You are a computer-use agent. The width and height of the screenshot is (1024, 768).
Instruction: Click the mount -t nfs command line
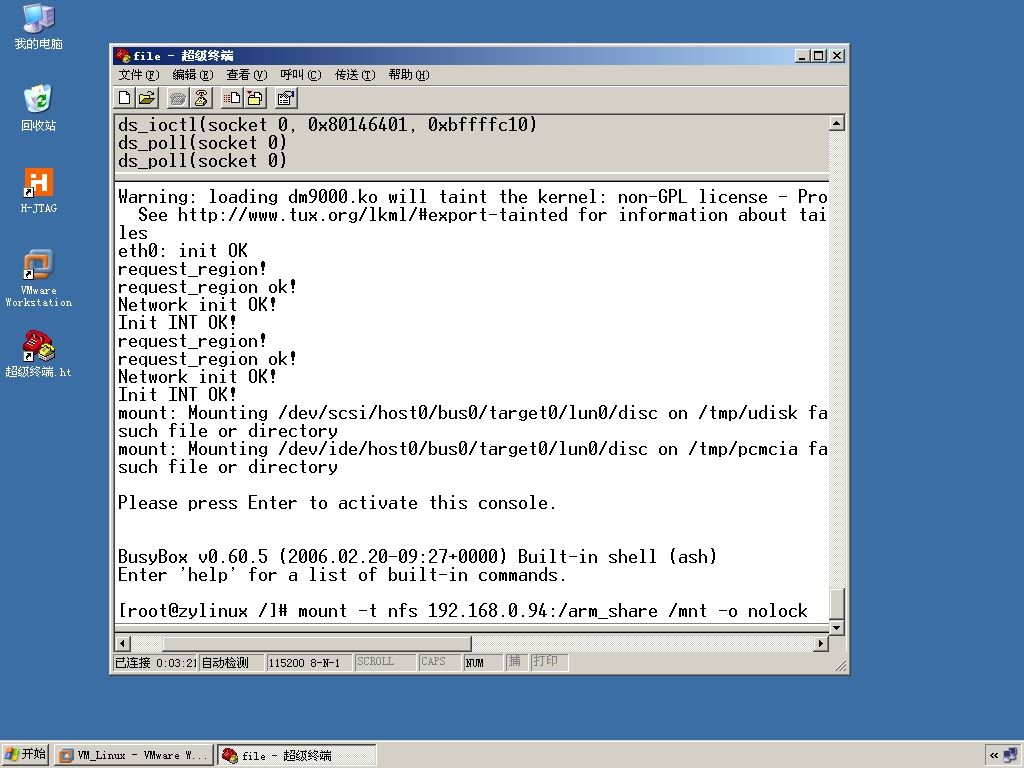pyautogui.click(x=462, y=611)
